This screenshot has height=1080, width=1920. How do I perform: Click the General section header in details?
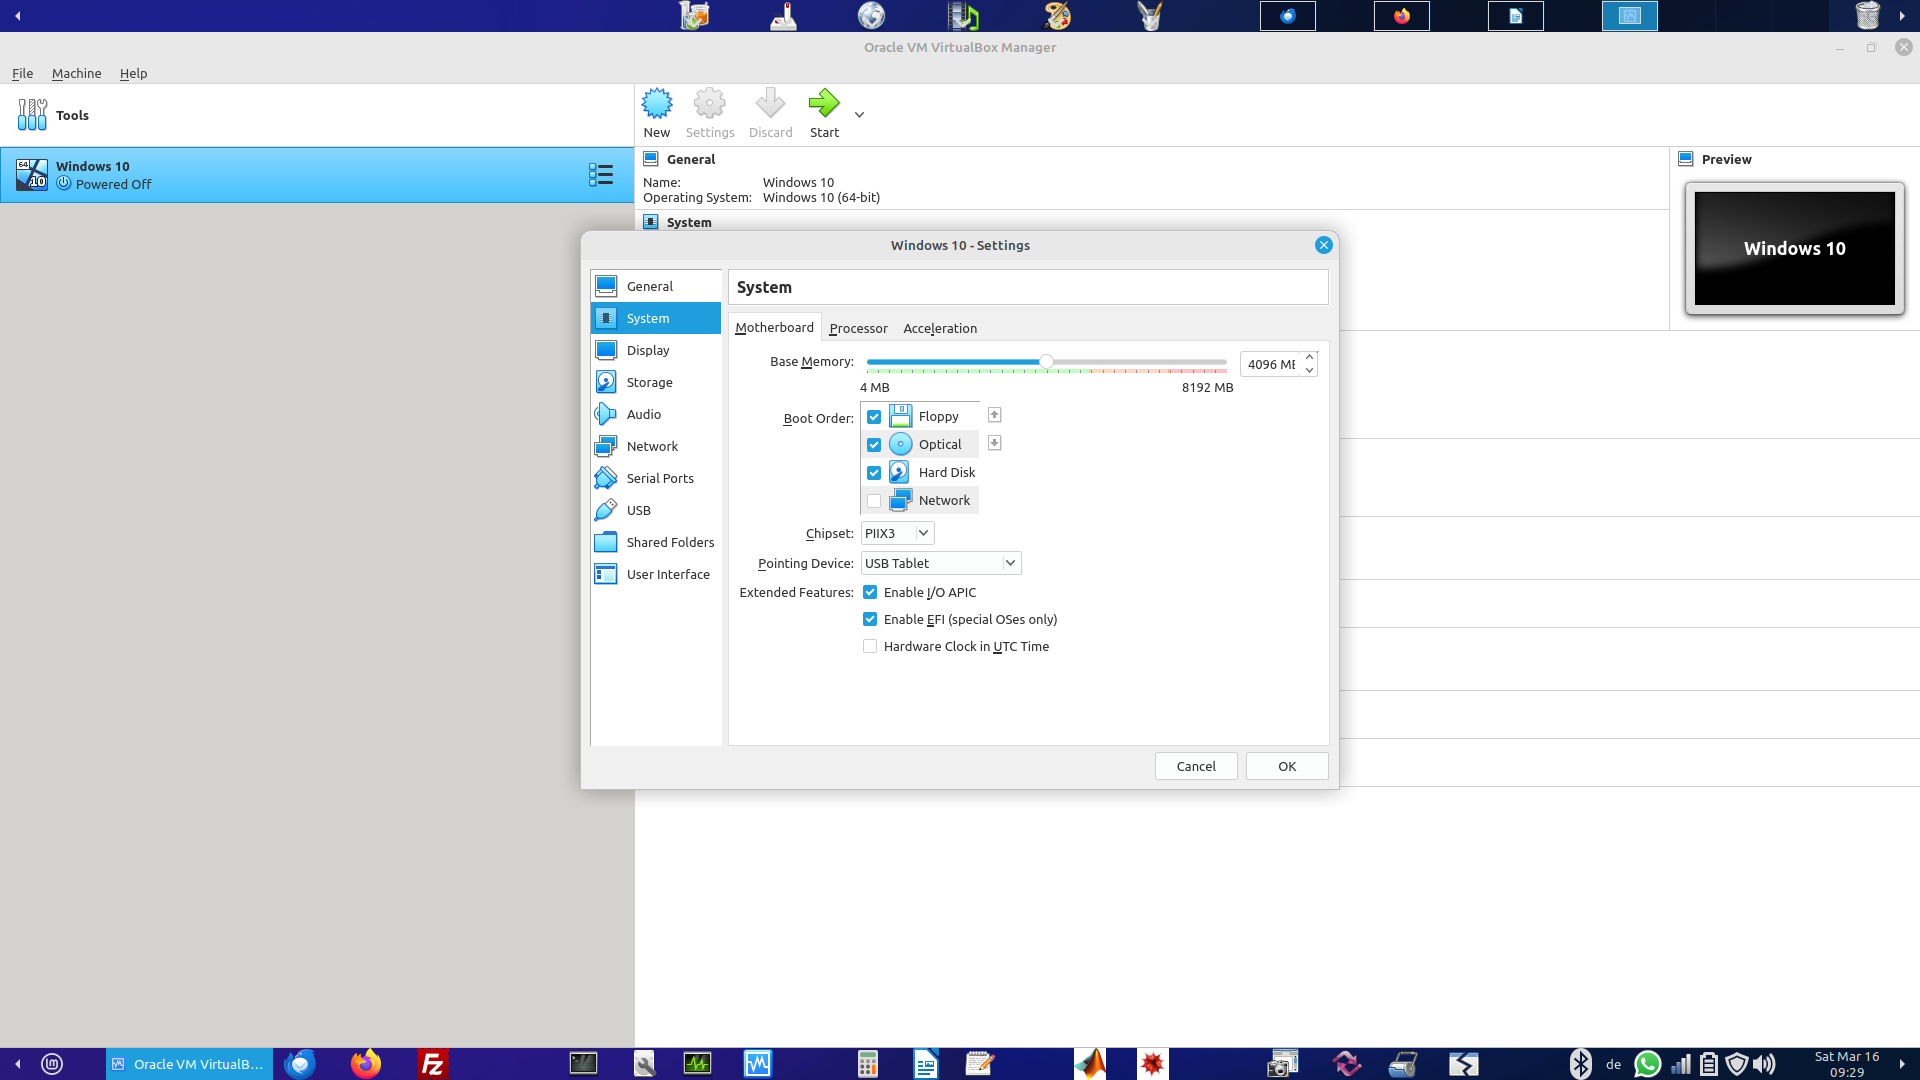point(691,159)
